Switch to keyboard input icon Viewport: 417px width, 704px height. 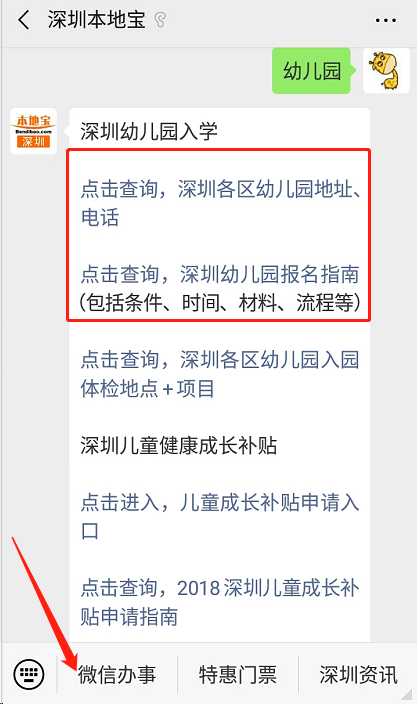[x=29, y=674]
